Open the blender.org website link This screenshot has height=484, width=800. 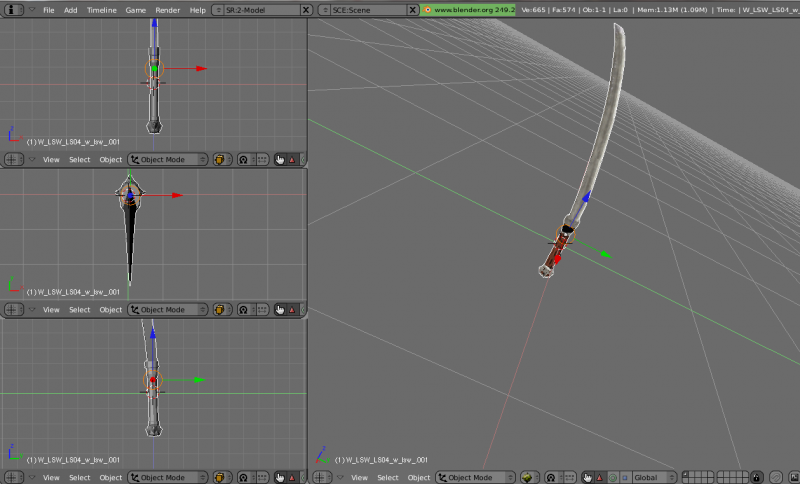468,9
